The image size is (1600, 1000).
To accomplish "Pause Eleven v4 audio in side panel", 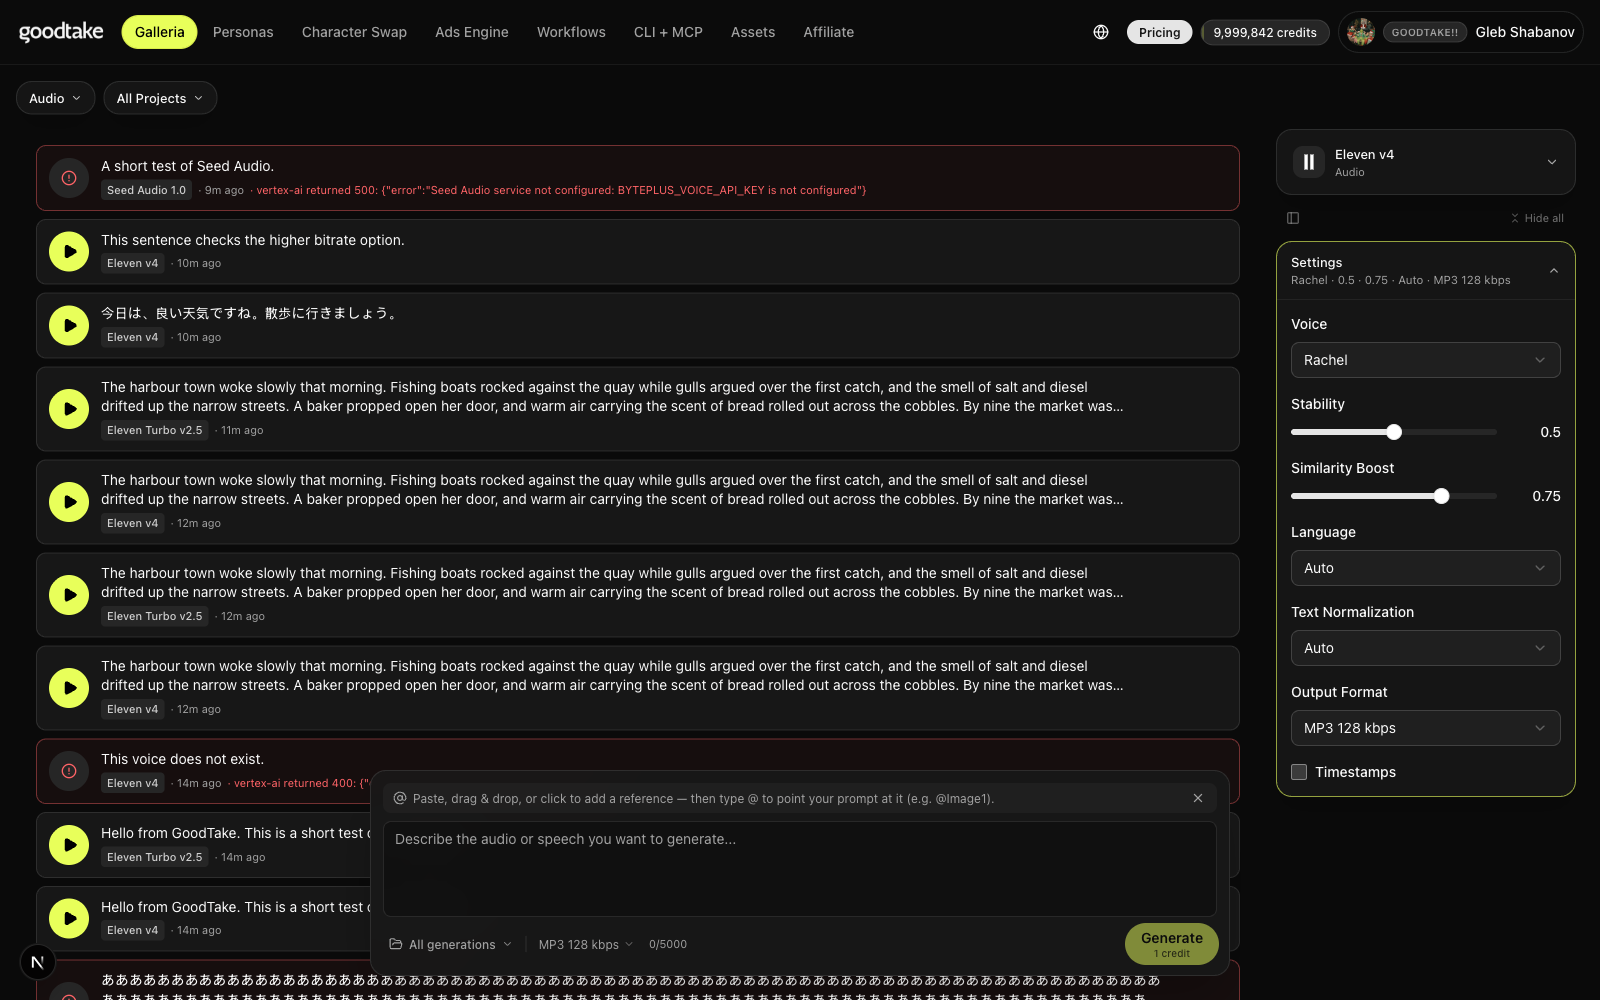I will coord(1308,162).
